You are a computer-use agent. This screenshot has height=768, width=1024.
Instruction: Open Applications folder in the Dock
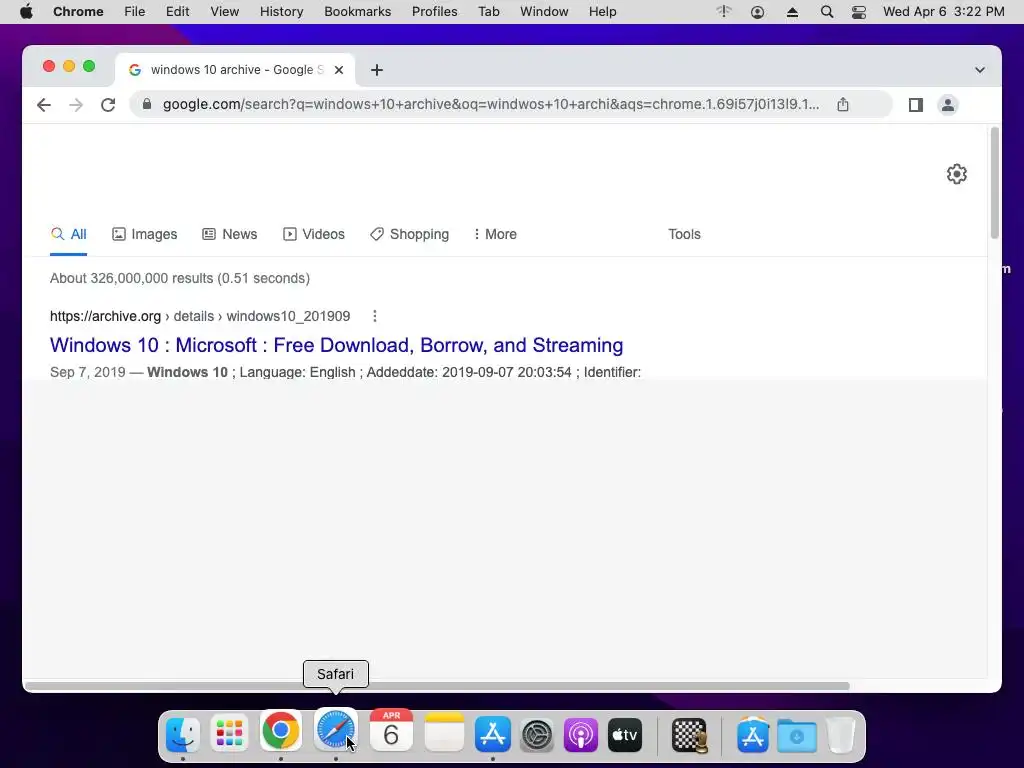click(752, 734)
